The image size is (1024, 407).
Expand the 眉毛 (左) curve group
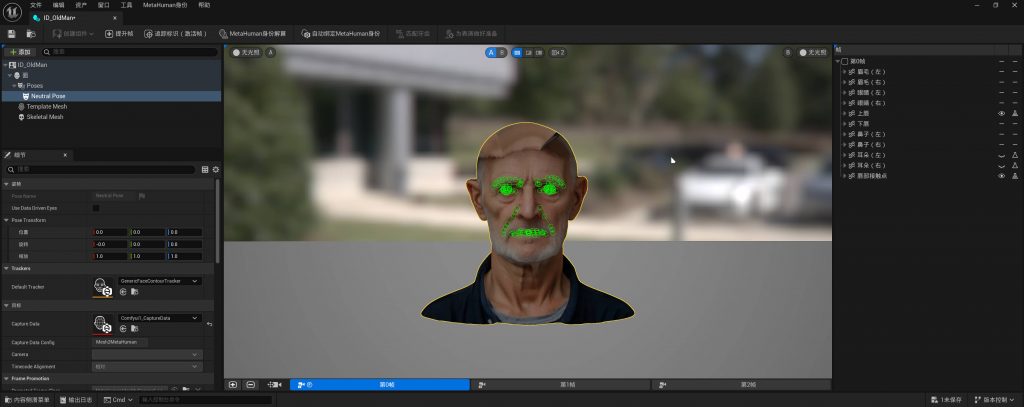point(843,72)
